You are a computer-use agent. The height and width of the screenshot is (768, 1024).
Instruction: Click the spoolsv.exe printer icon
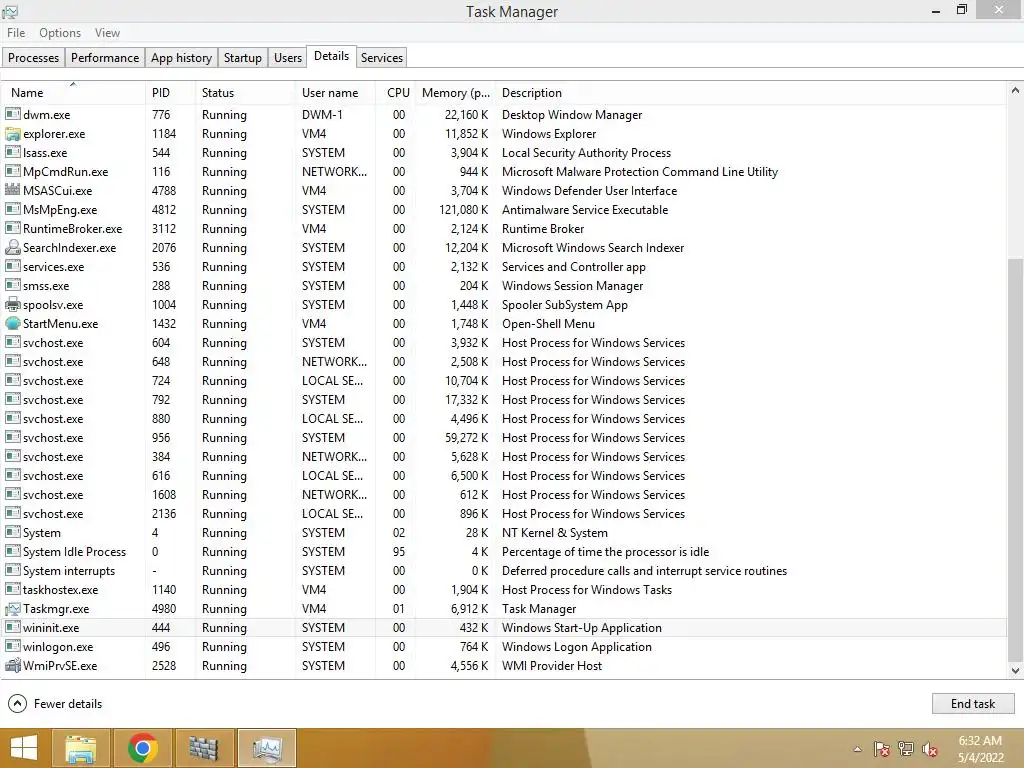tap(12, 304)
